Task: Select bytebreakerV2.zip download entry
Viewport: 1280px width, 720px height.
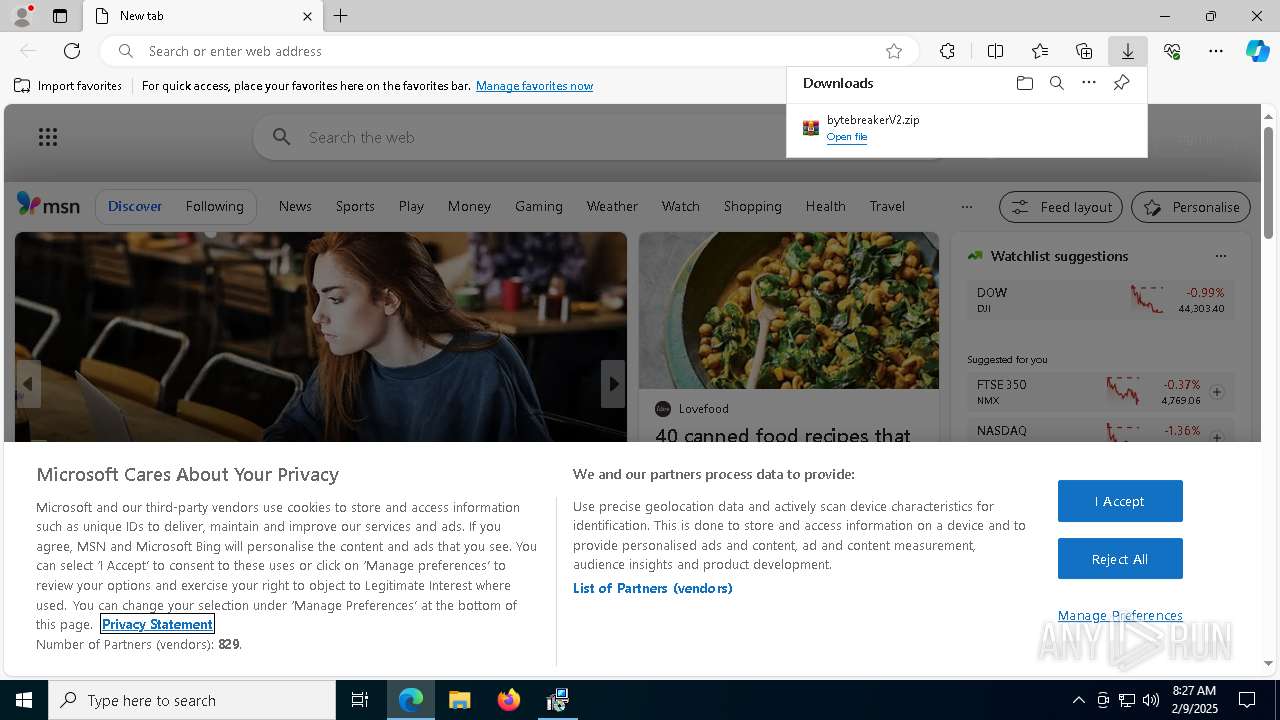Action: click(966, 128)
